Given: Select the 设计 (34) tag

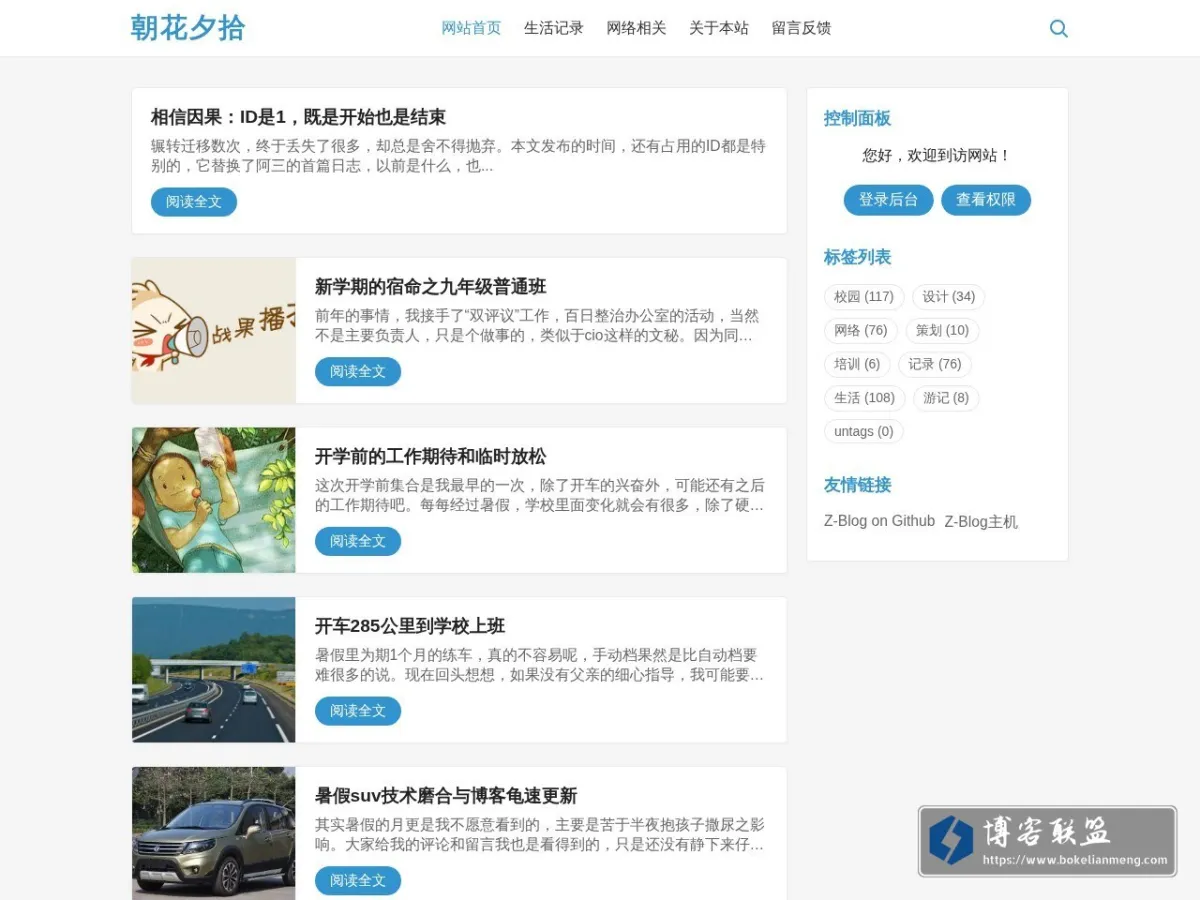Looking at the screenshot, I should [949, 297].
